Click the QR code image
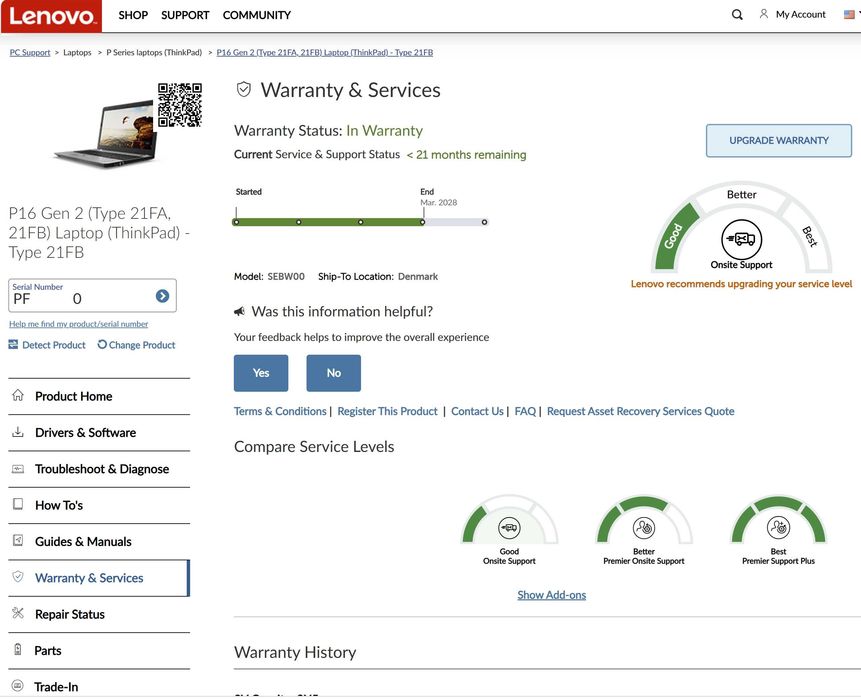Viewport: 861px width, 699px height. pyautogui.click(x=180, y=105)
